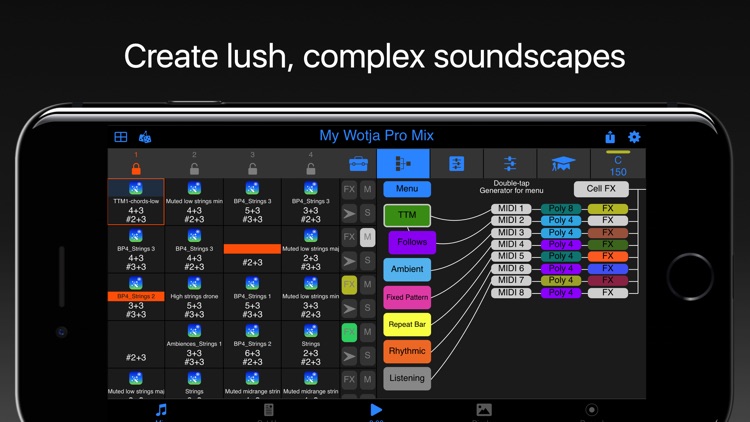Viewport: 750px width, 422px height.
Task: Select the Ambient generator
Action: 407,269
